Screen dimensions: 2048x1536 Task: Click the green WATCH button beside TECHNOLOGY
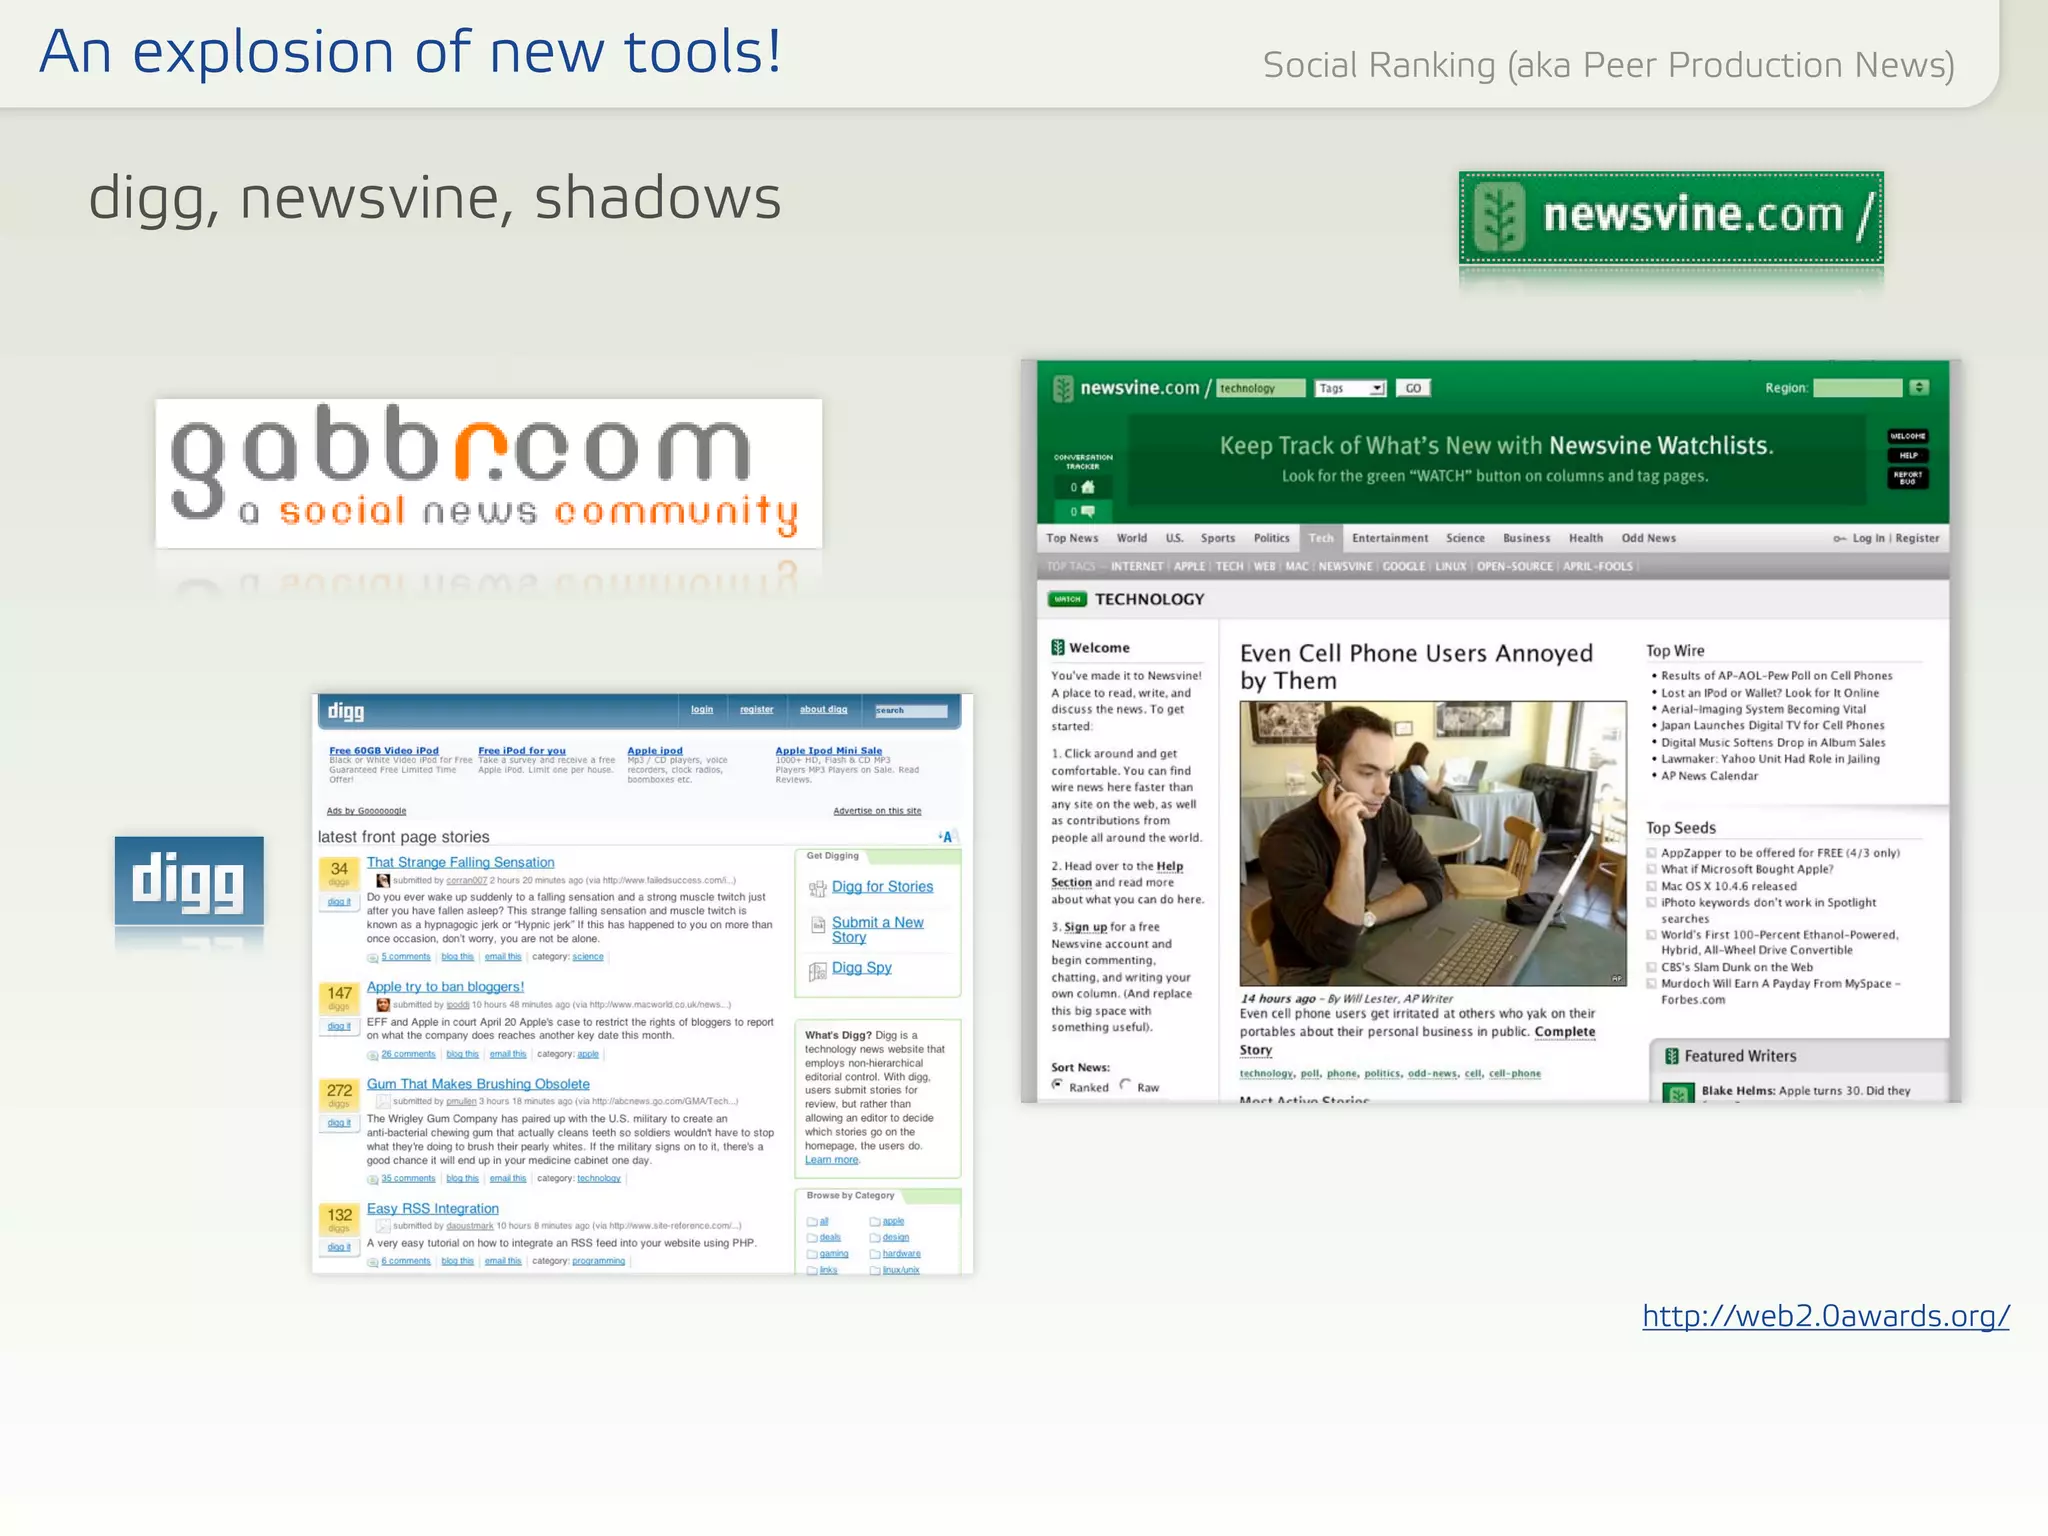pyautogui.click(x=1067, y=599)
